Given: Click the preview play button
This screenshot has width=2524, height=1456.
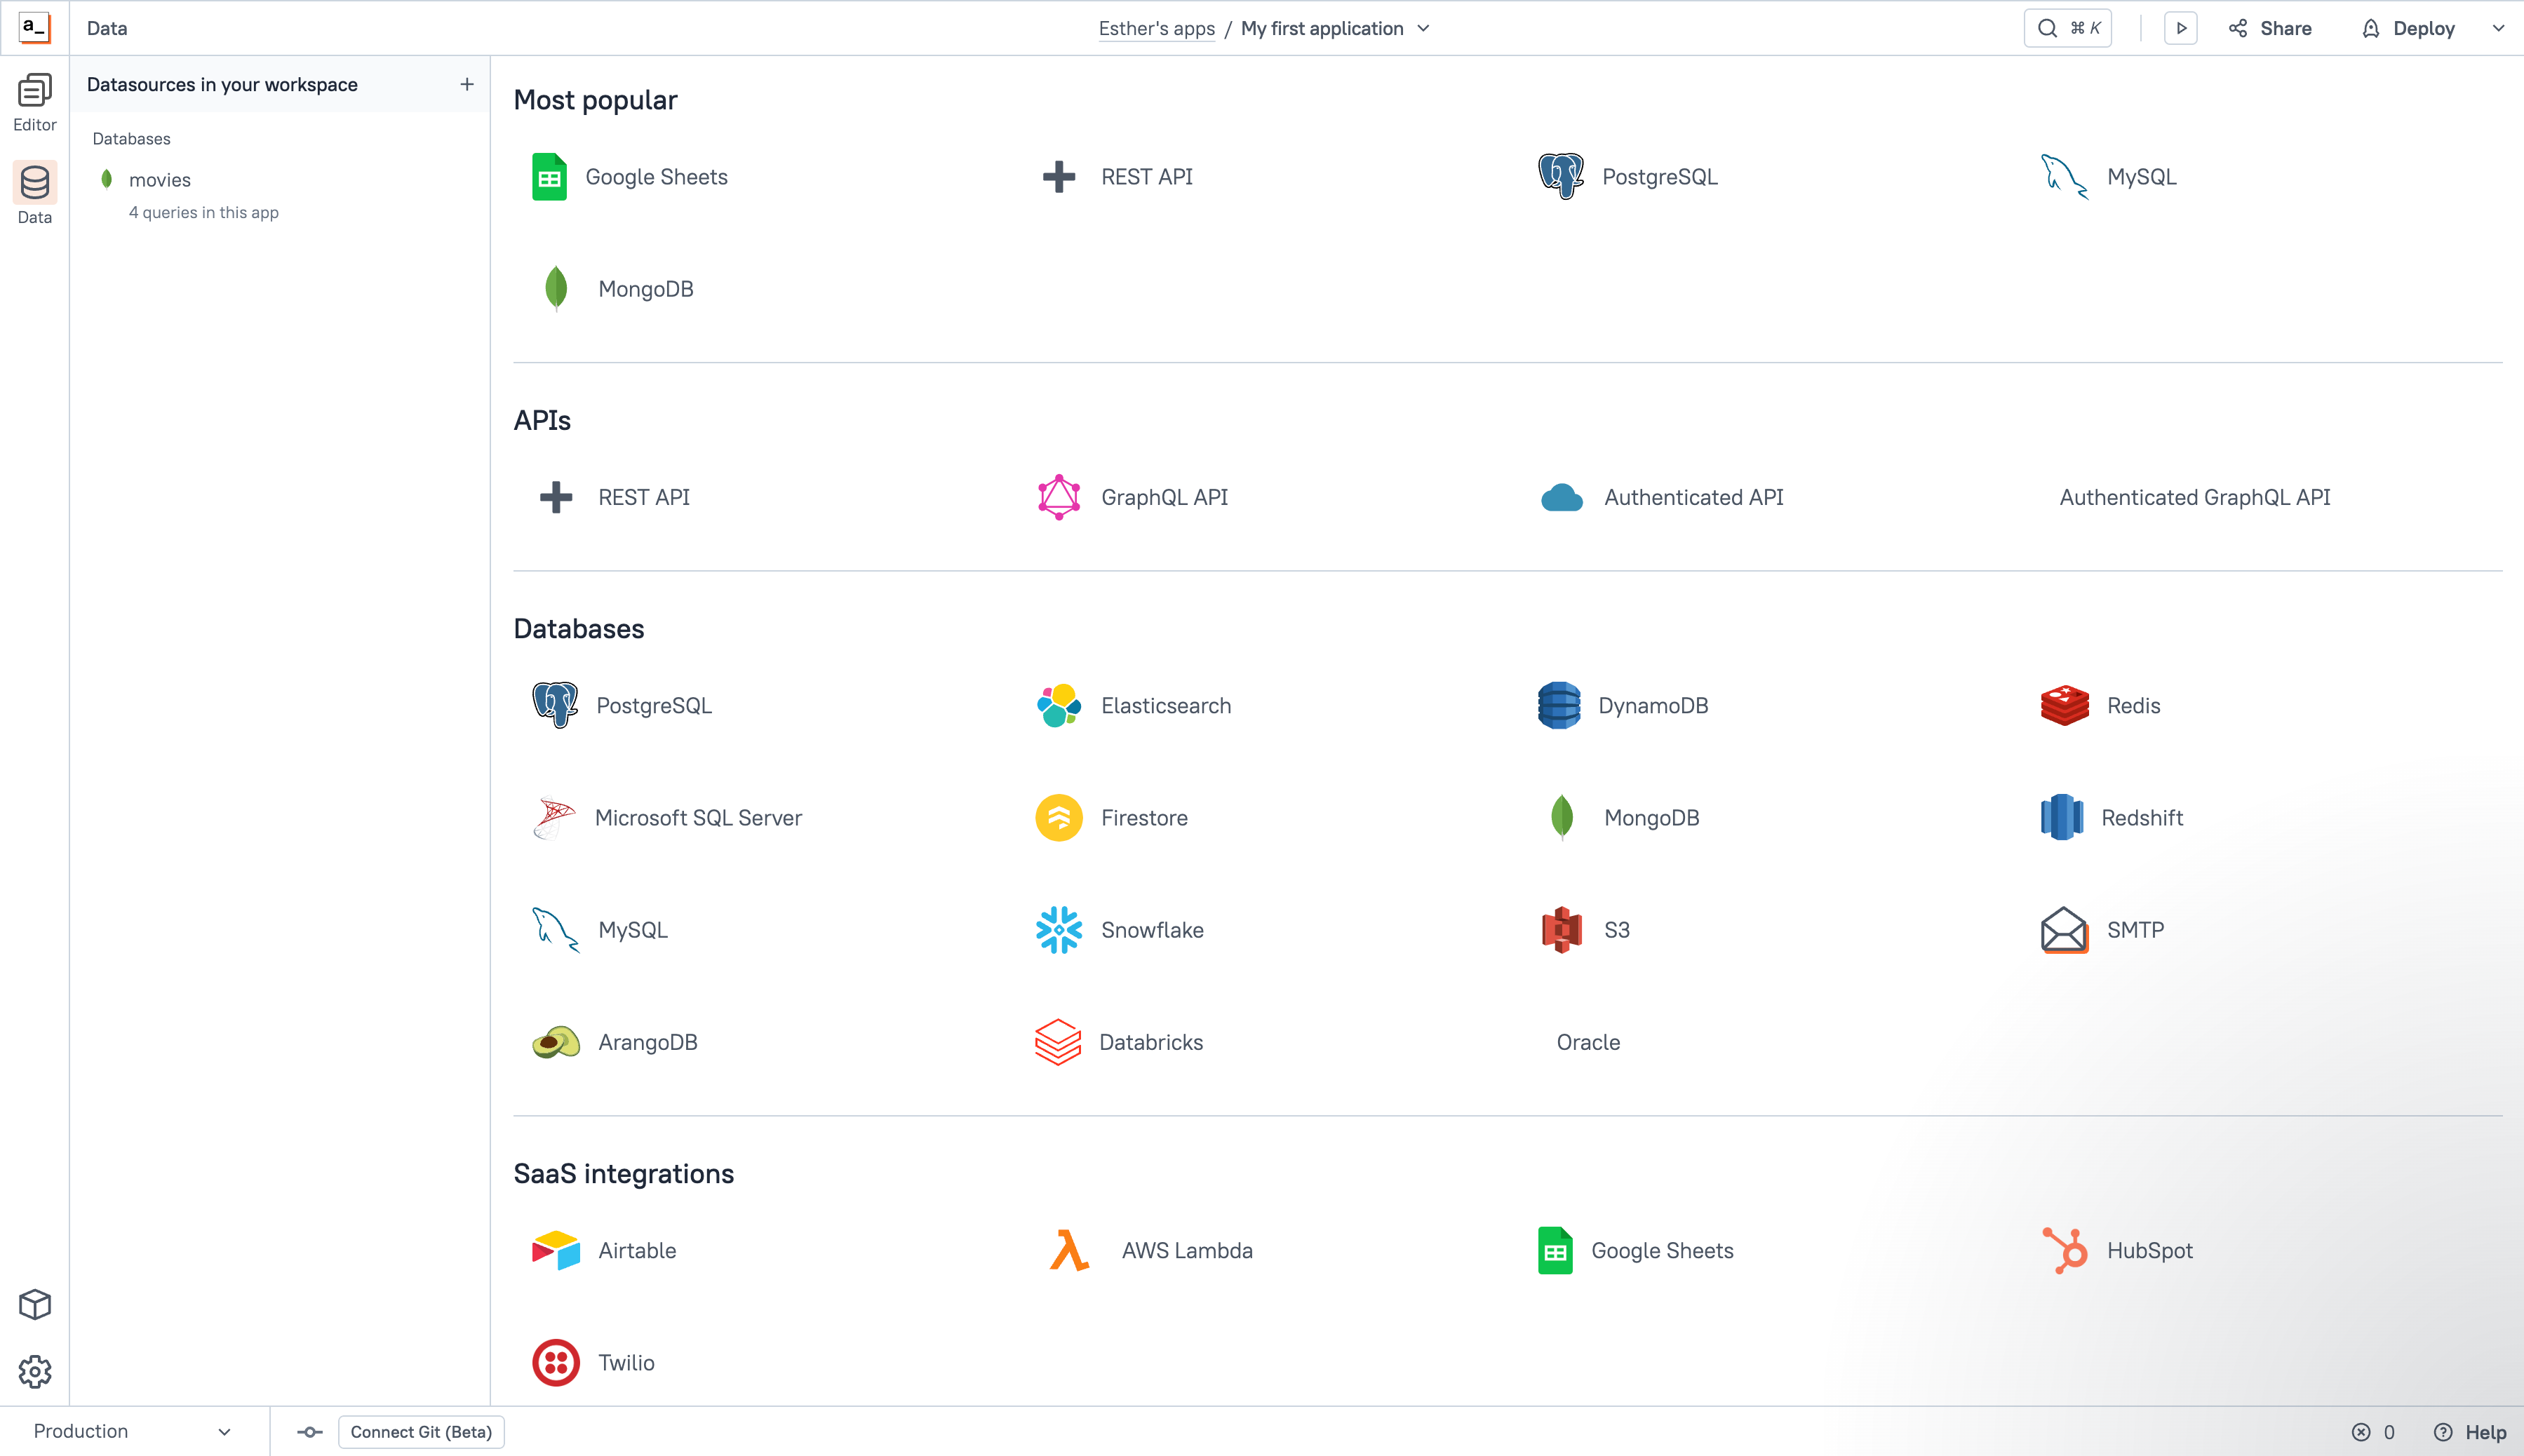Looking at the screenshot, I should [x=2181, y=28].
